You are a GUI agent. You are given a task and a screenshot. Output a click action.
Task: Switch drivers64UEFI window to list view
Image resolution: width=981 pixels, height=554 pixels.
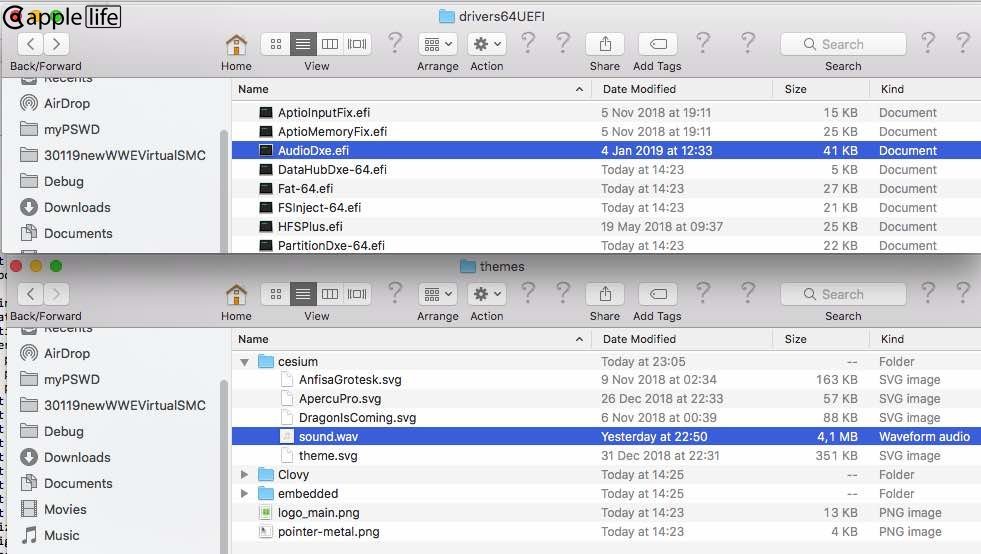[x=303, y=44]
